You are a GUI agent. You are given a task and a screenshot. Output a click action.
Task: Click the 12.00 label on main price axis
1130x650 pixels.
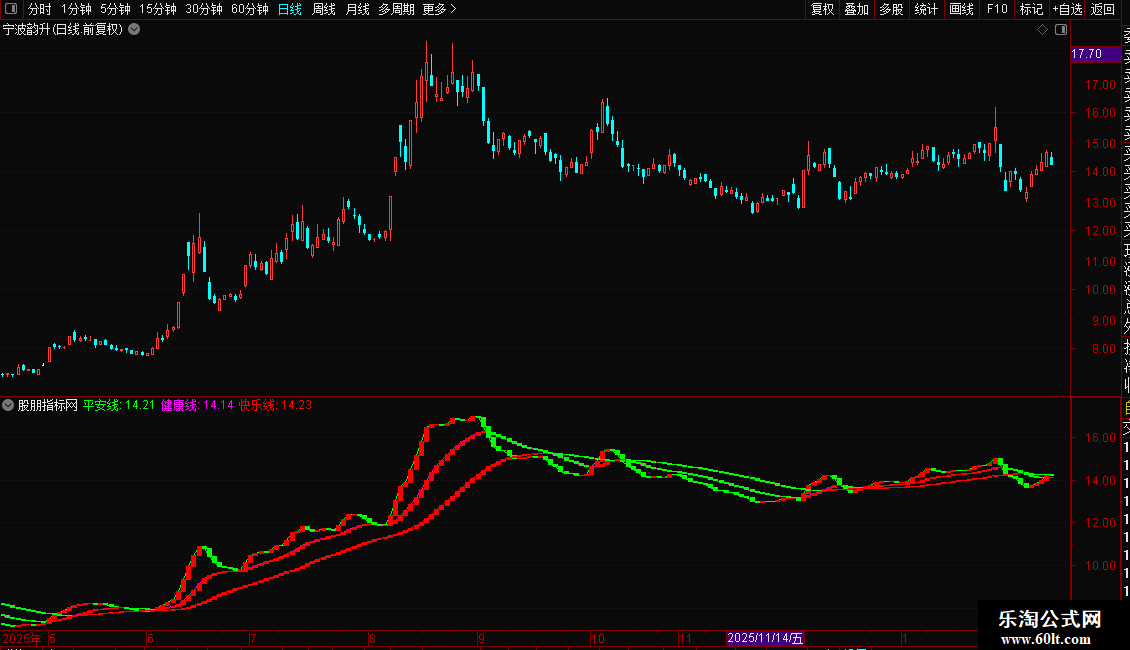coord(1100,231)
